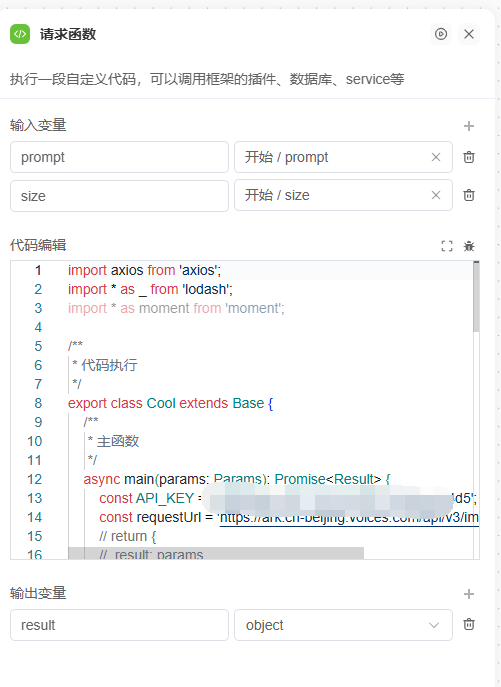
Task: Close the request function panel
Action: click(x=469, y=34)
